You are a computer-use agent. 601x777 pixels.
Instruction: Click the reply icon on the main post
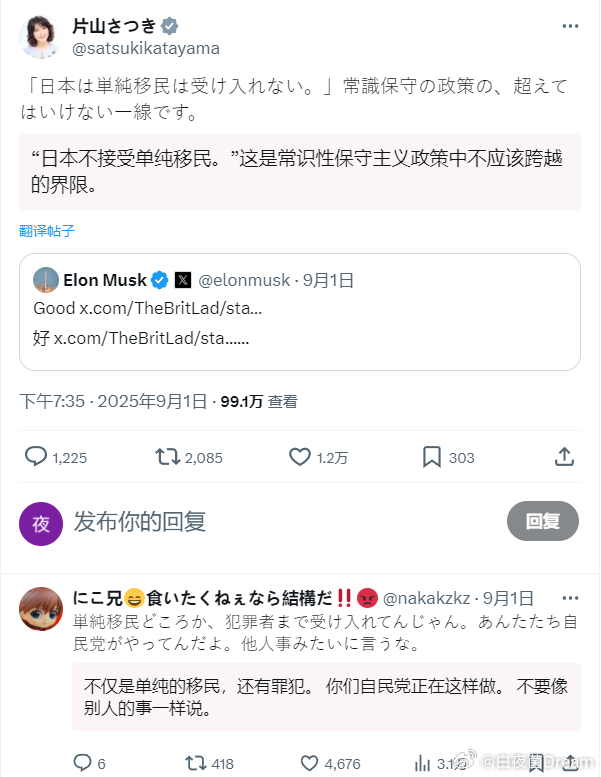(36, 457)
